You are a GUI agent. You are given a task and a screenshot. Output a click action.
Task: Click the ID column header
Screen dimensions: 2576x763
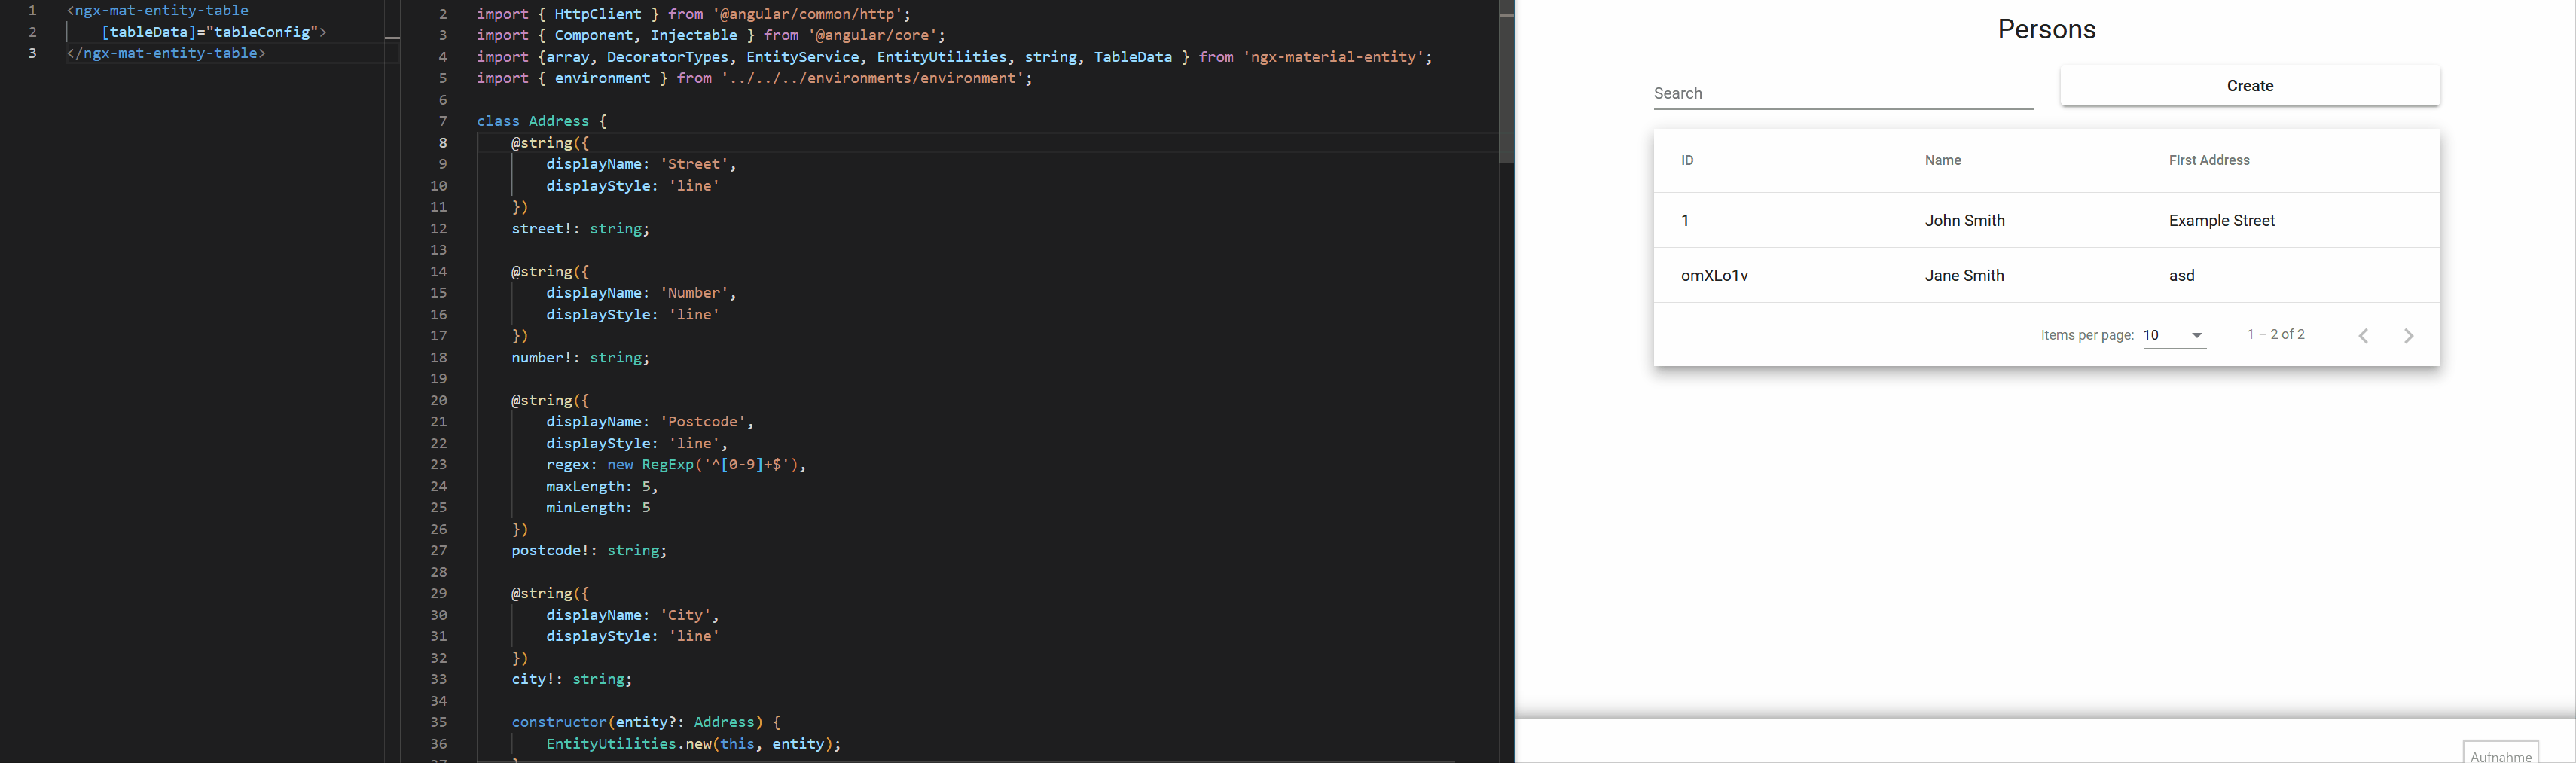click(x=1687, y=161)
